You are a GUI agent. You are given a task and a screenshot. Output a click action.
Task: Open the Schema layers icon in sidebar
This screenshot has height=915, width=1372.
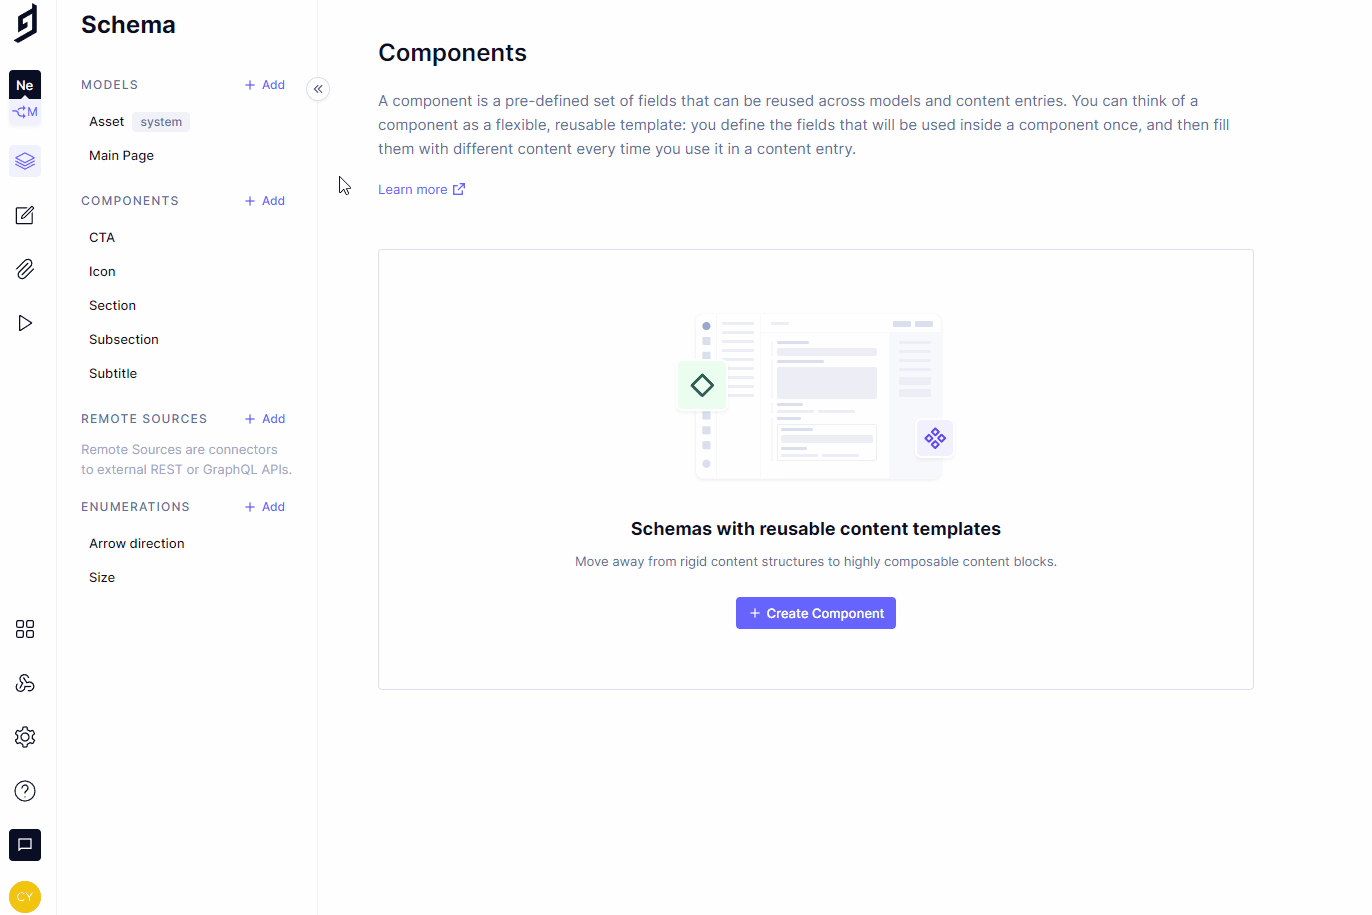(x=25, y=161)
